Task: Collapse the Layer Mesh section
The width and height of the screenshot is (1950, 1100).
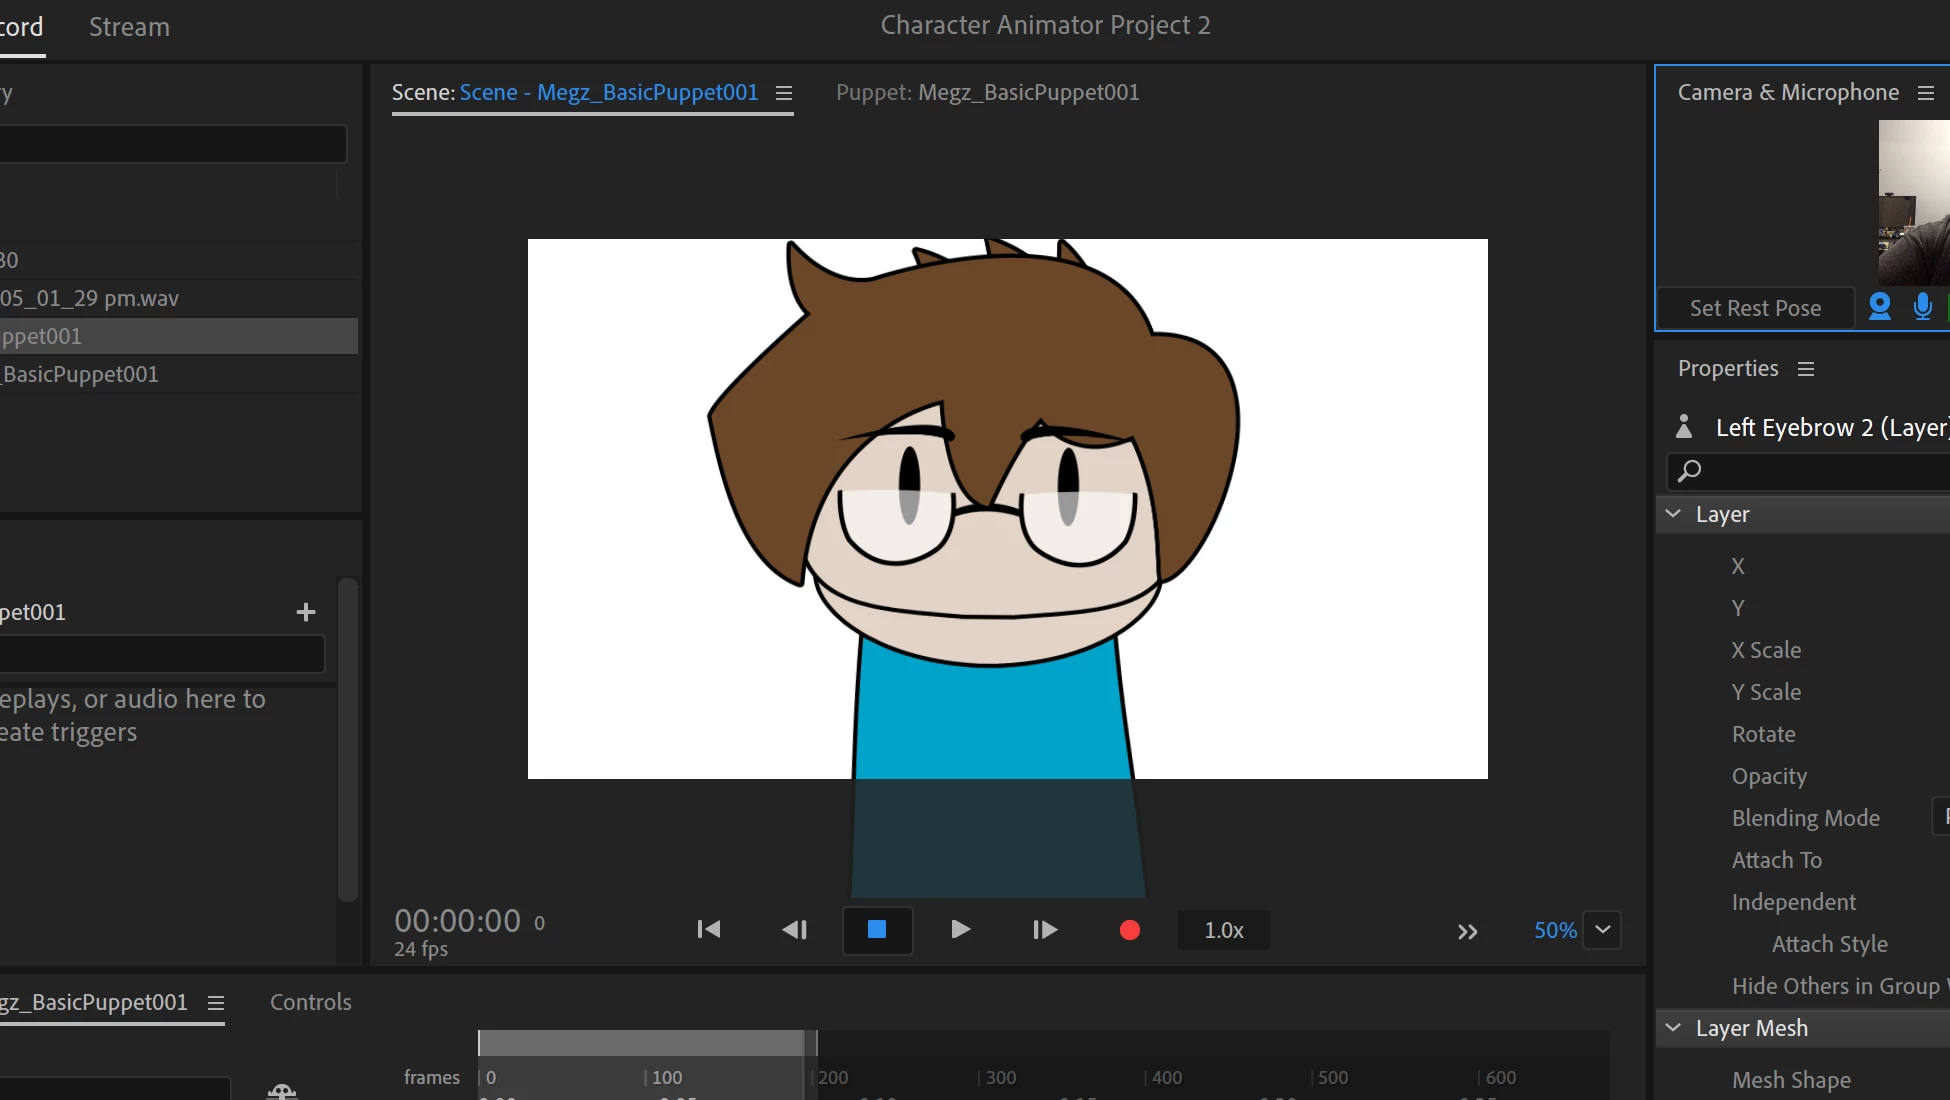Action: coord(1673,1028)
